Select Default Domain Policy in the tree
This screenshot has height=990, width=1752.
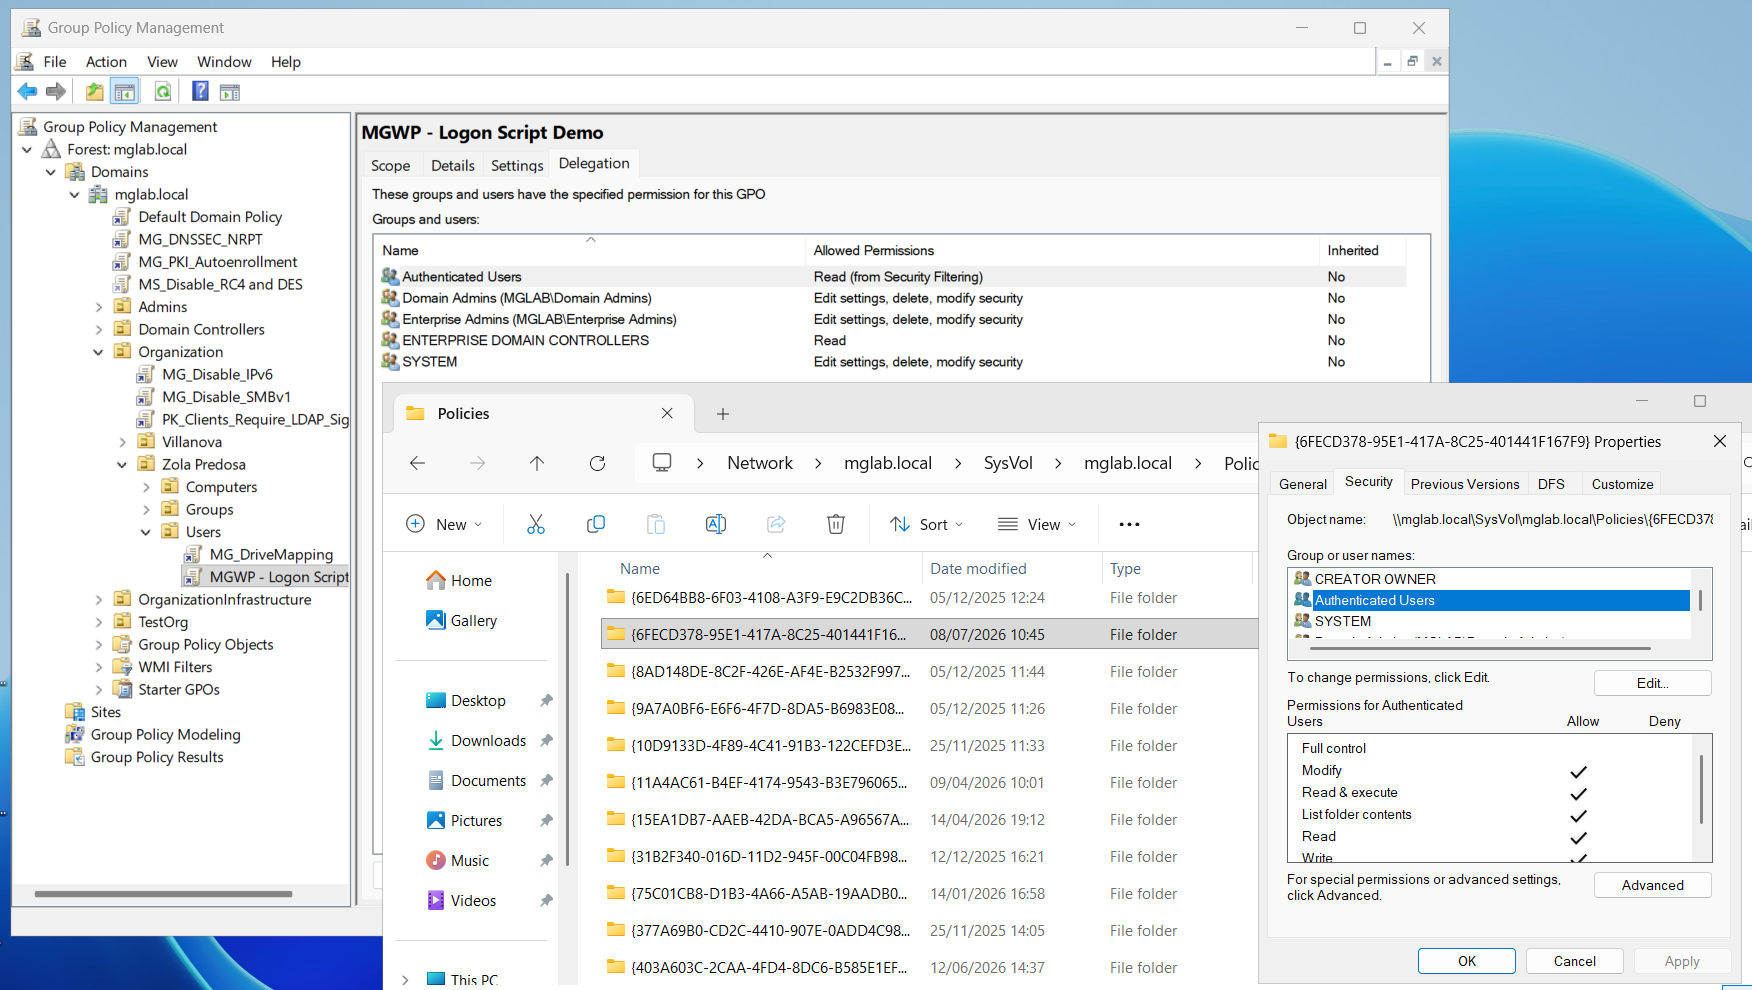click(x=210, y=217)
